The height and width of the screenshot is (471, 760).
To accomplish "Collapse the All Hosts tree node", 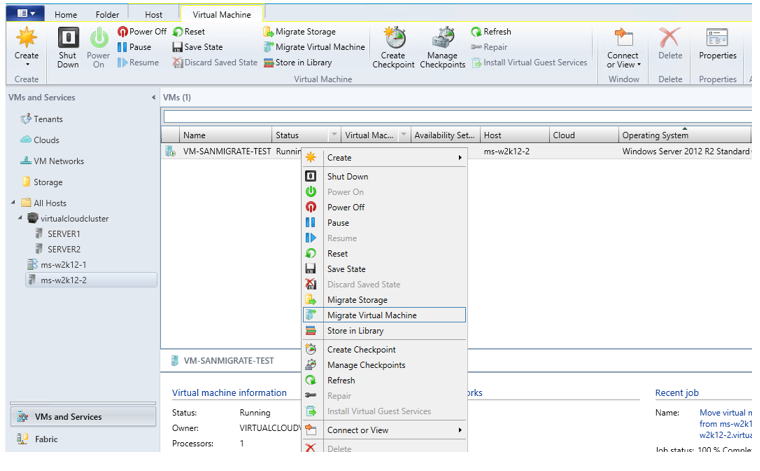I will tap(14, 203).
